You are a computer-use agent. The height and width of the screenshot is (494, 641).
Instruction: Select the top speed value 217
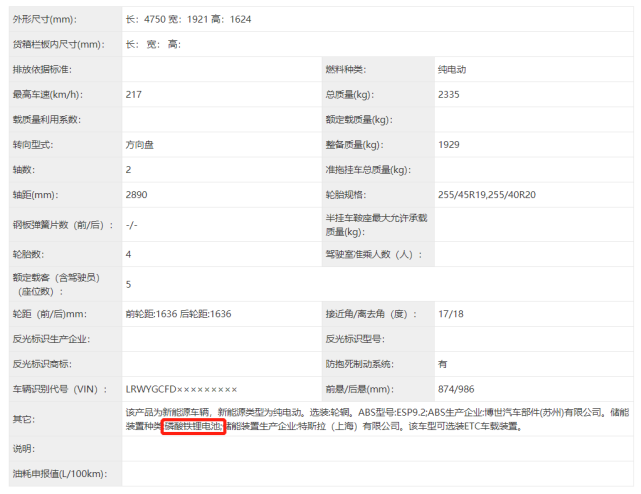[x=134, y=94]
